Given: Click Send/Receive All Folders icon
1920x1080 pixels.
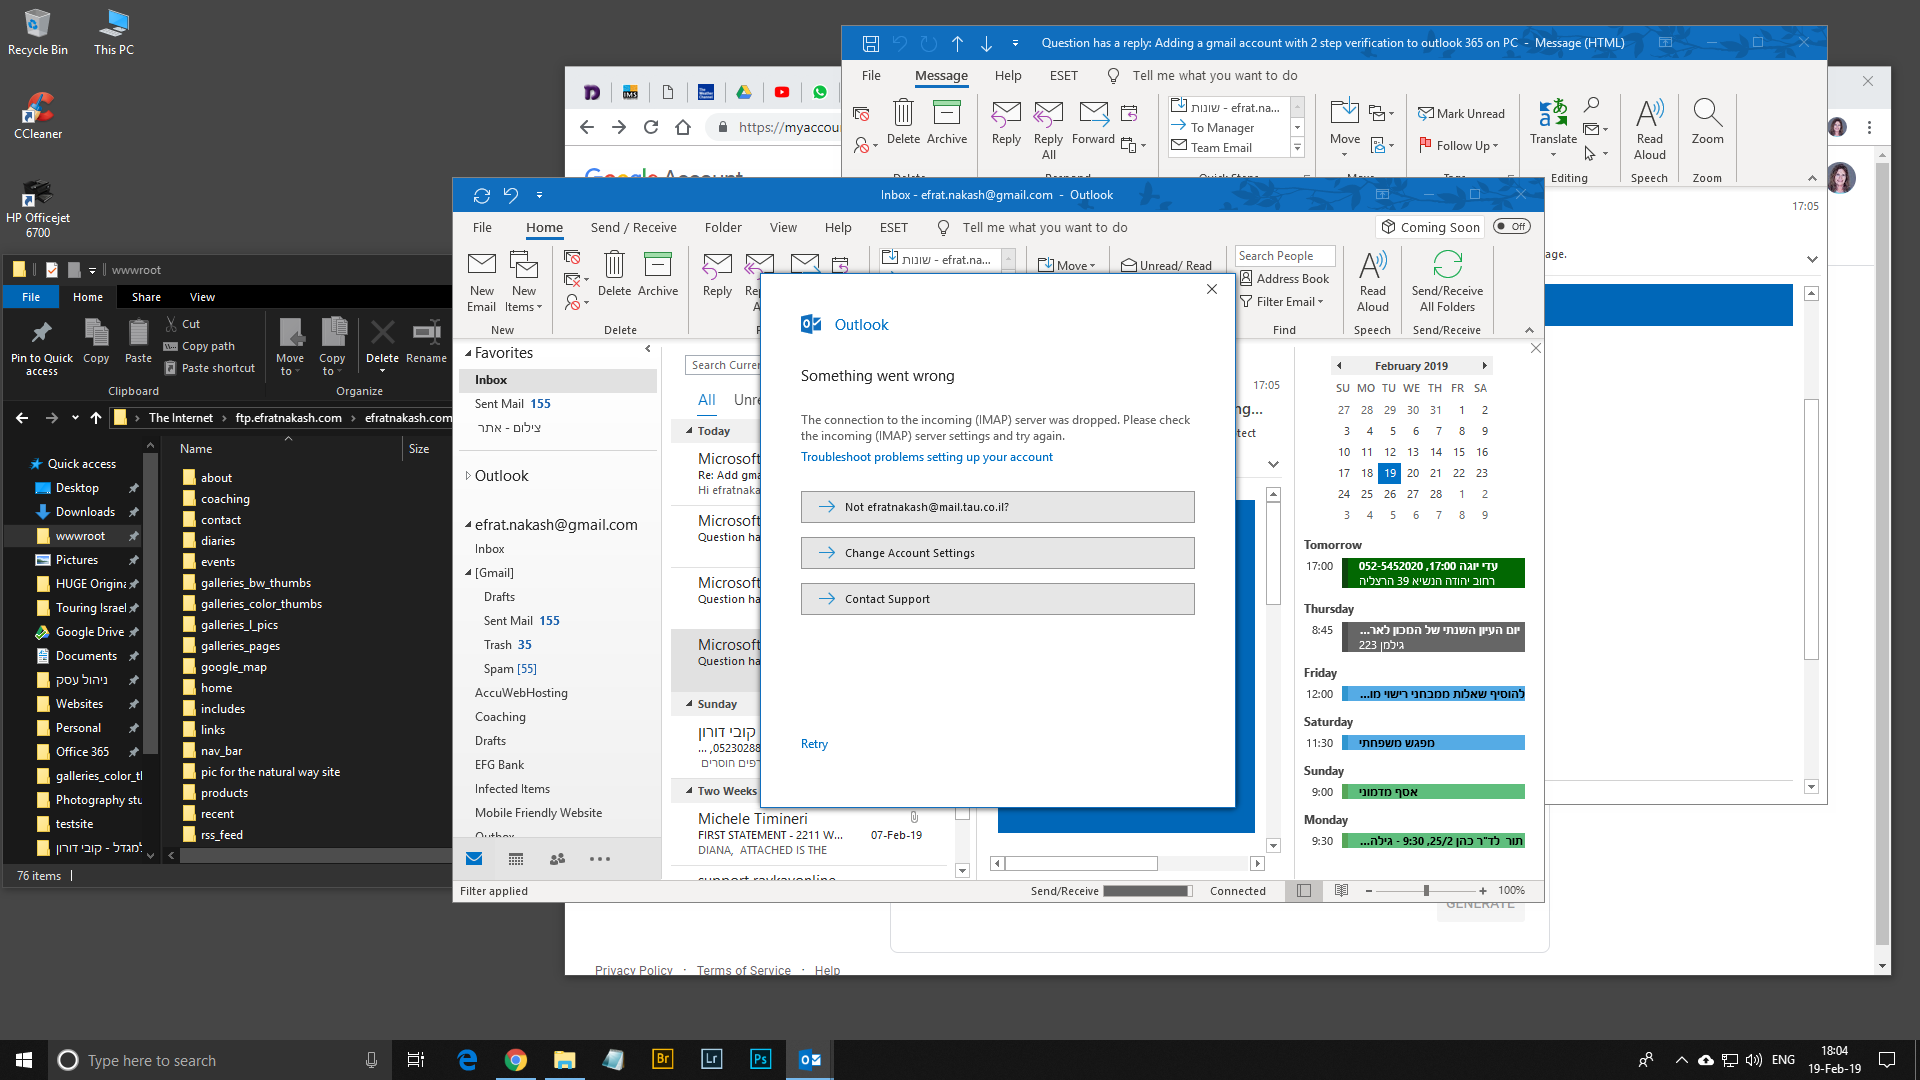Looking at the screenshot, I should tap(1447, 282).
